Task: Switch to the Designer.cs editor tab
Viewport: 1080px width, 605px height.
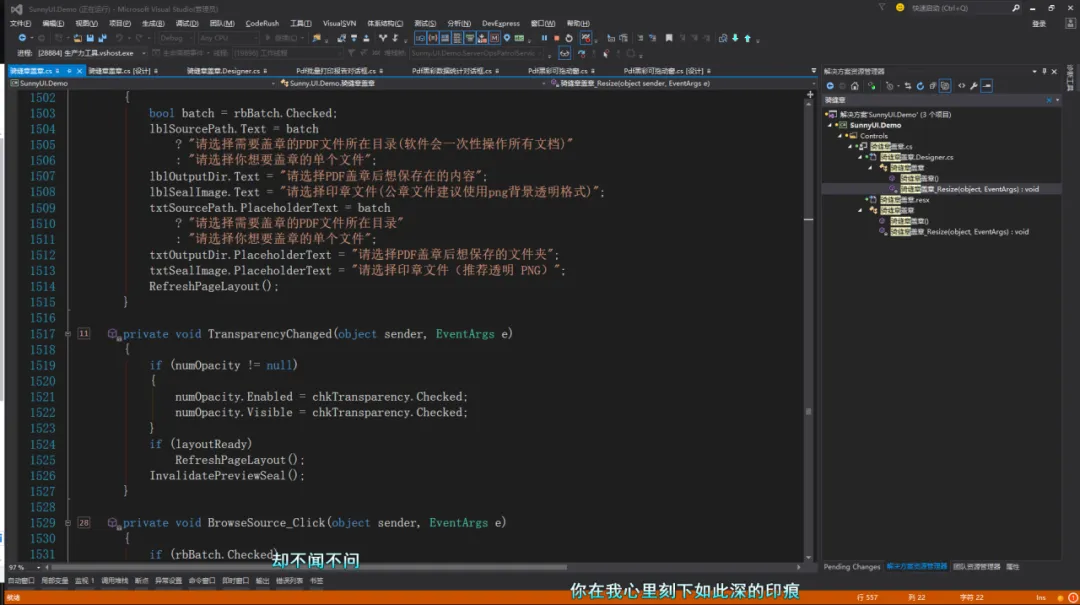Action: click(x=223, y=71)
